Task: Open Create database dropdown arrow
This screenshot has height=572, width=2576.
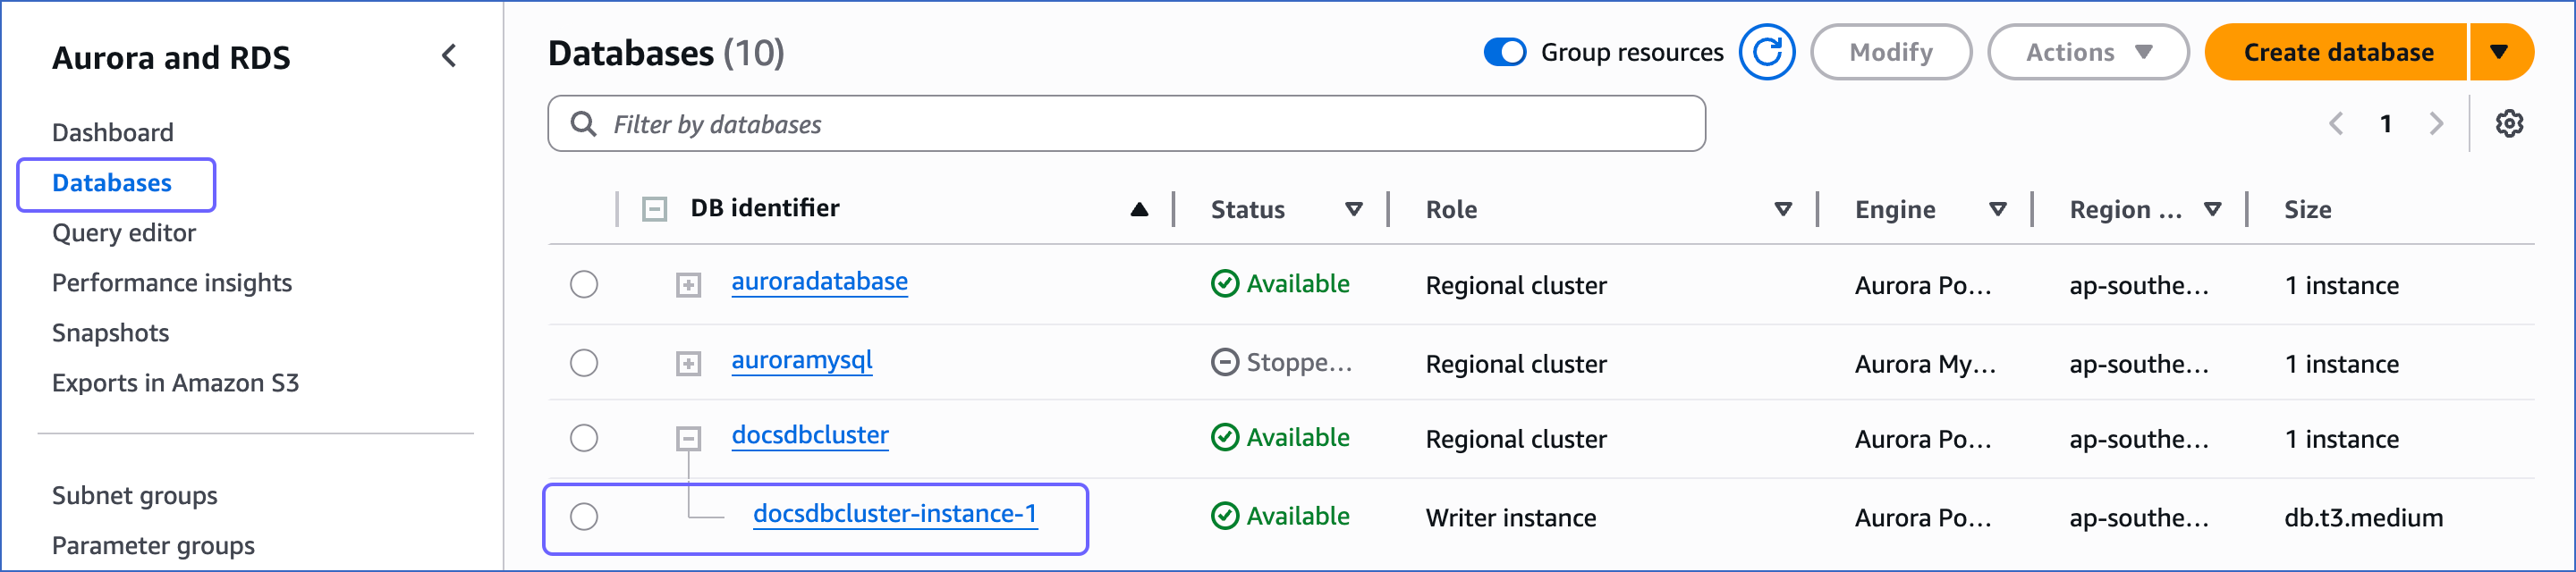Action: coord(2499,52)
